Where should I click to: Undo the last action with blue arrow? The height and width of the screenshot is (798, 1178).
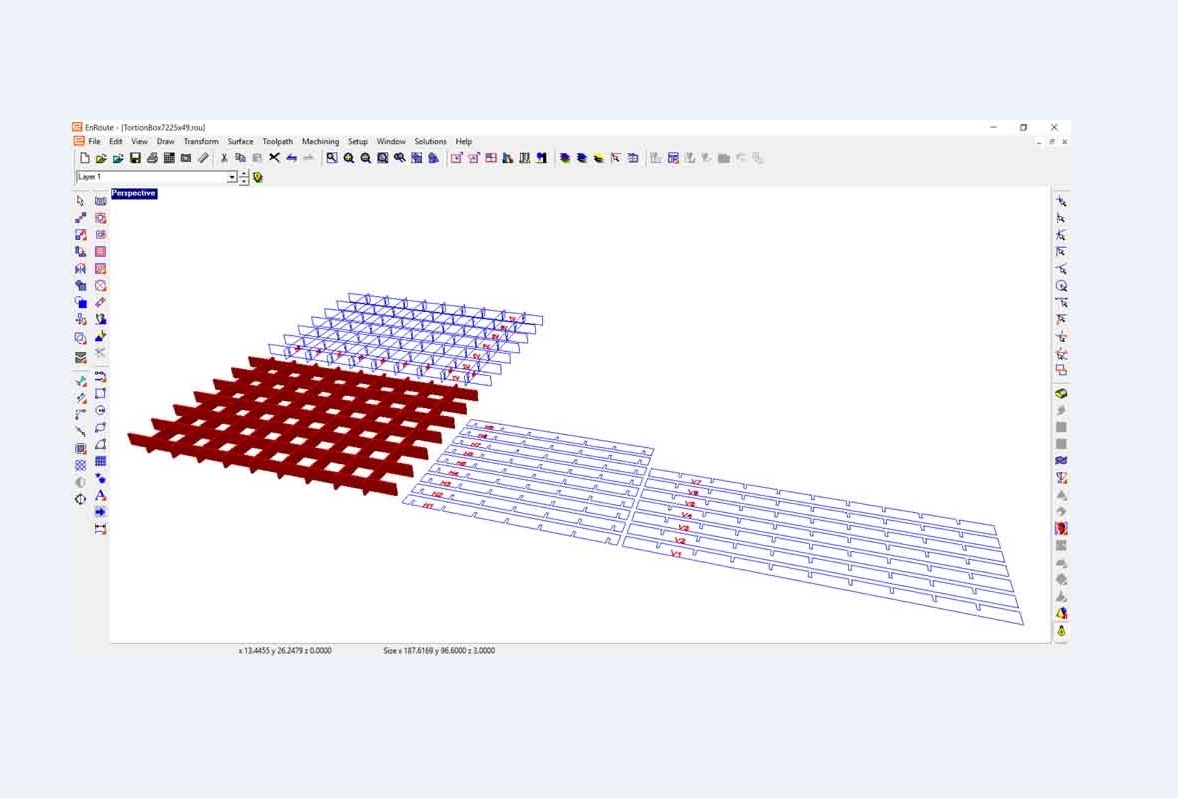coord(291,159)
